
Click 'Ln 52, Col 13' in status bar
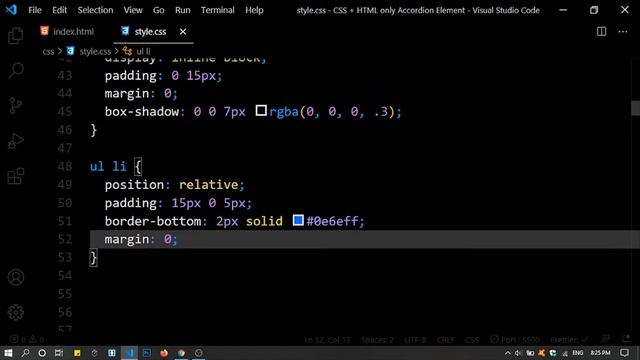tap(327, 340)
